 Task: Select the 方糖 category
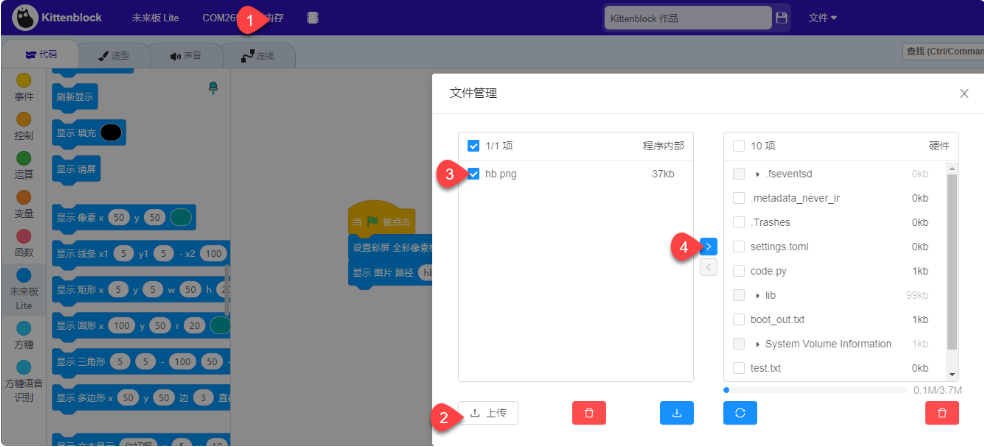pyautogui.click(x=23, y=336)
